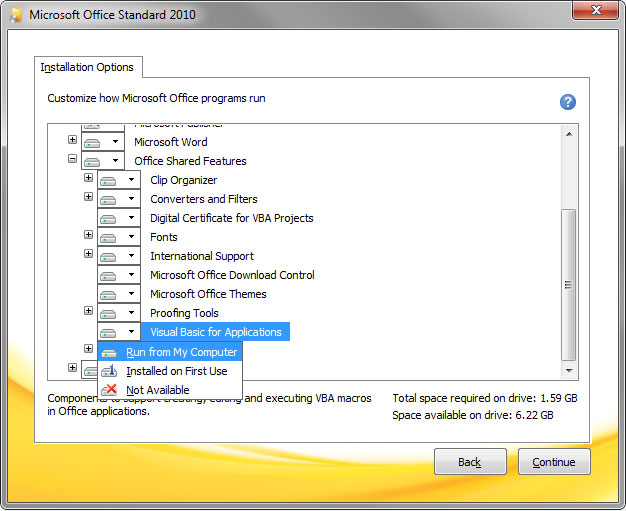The width and height of the screenshot is (626, 511).
Task: Open install-state dropdown for Converters and Filters
Action: pyautogui.click(x=119, y=199)
